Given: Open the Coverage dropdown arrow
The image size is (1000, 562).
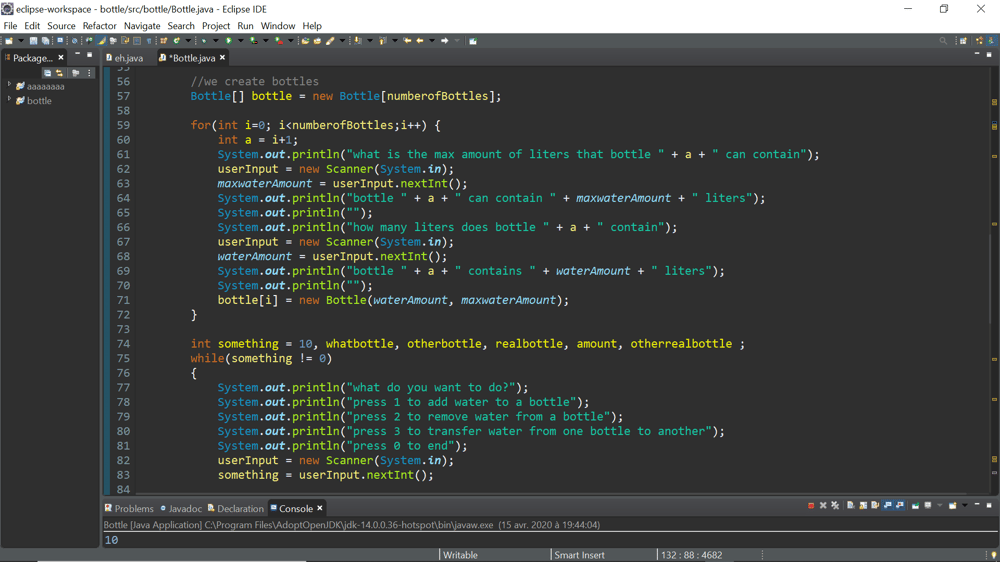Looking at the screenshot, I should (265, 41).
